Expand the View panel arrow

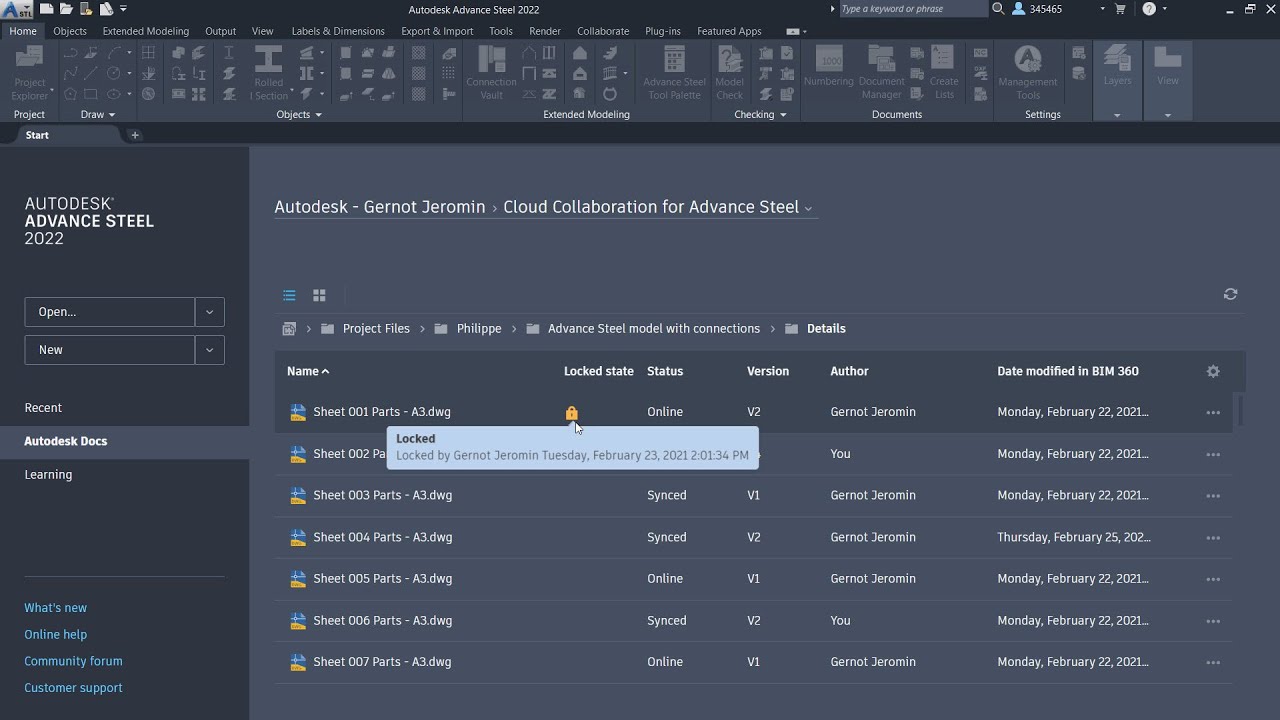pyautogui.click(x=1167, y=115)
